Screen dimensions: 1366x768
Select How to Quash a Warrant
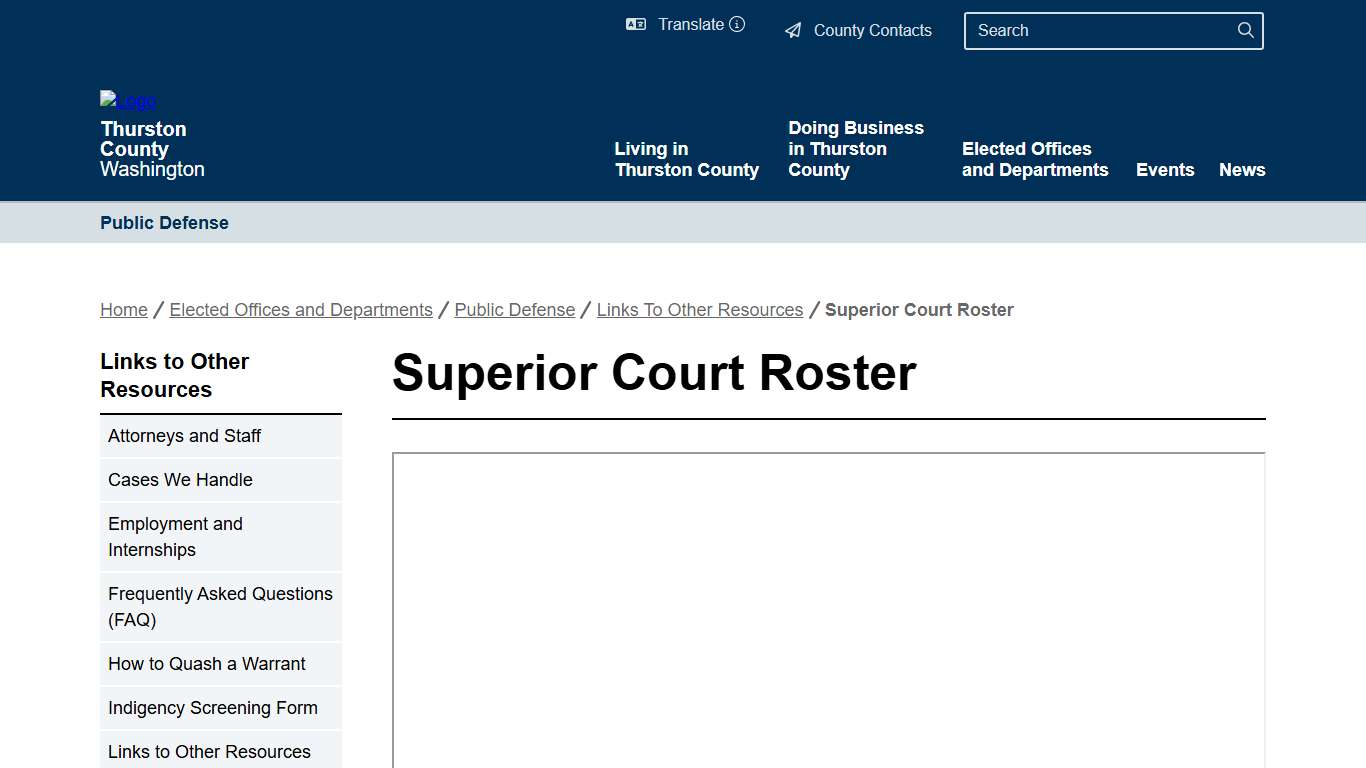[x=207, y=664]
